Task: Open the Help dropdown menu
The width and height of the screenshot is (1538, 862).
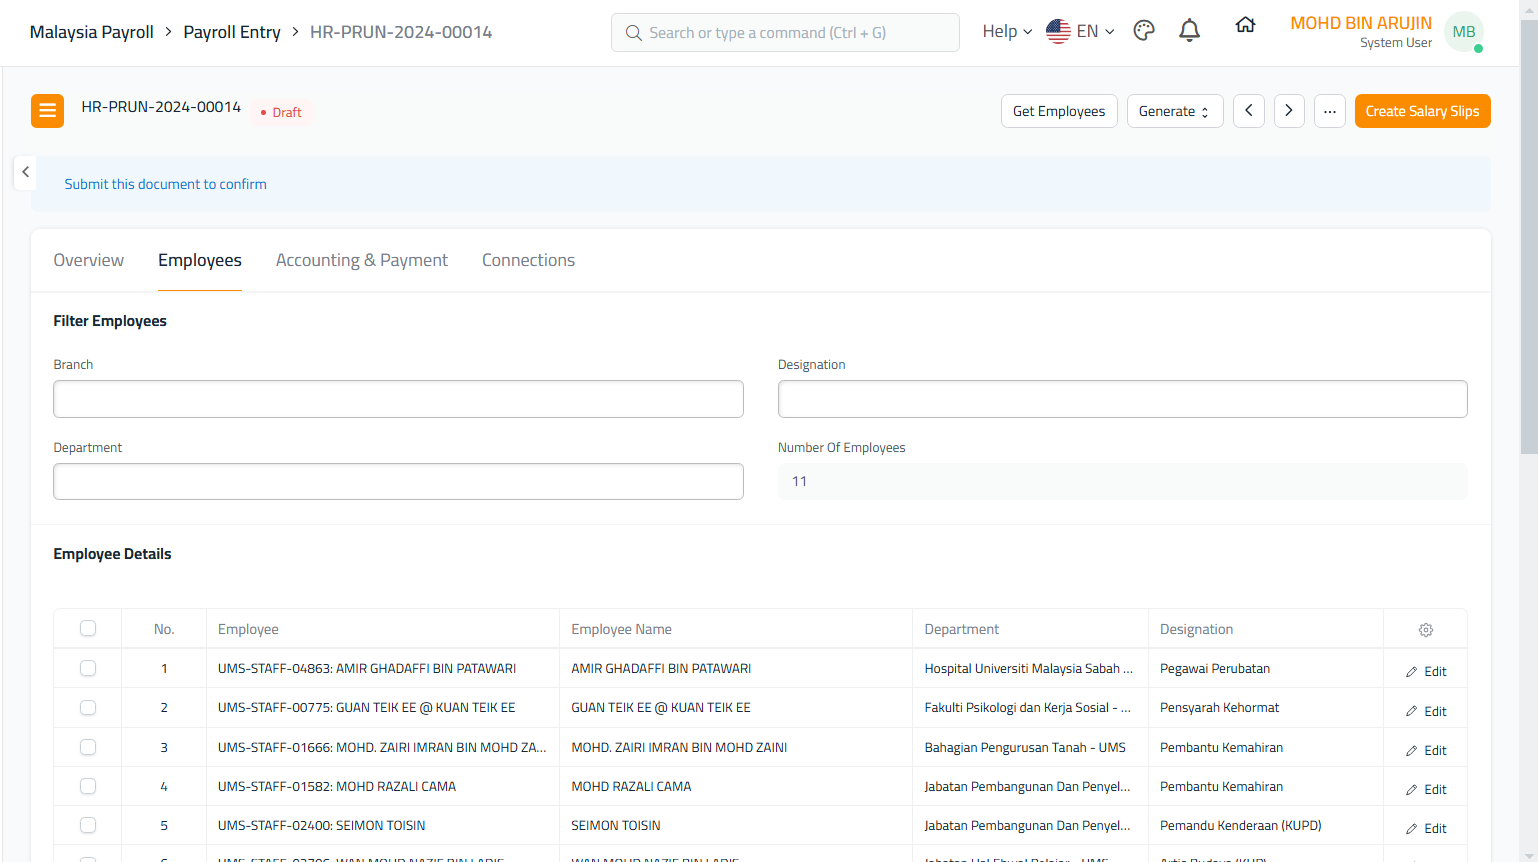Action: point(1006,32)
